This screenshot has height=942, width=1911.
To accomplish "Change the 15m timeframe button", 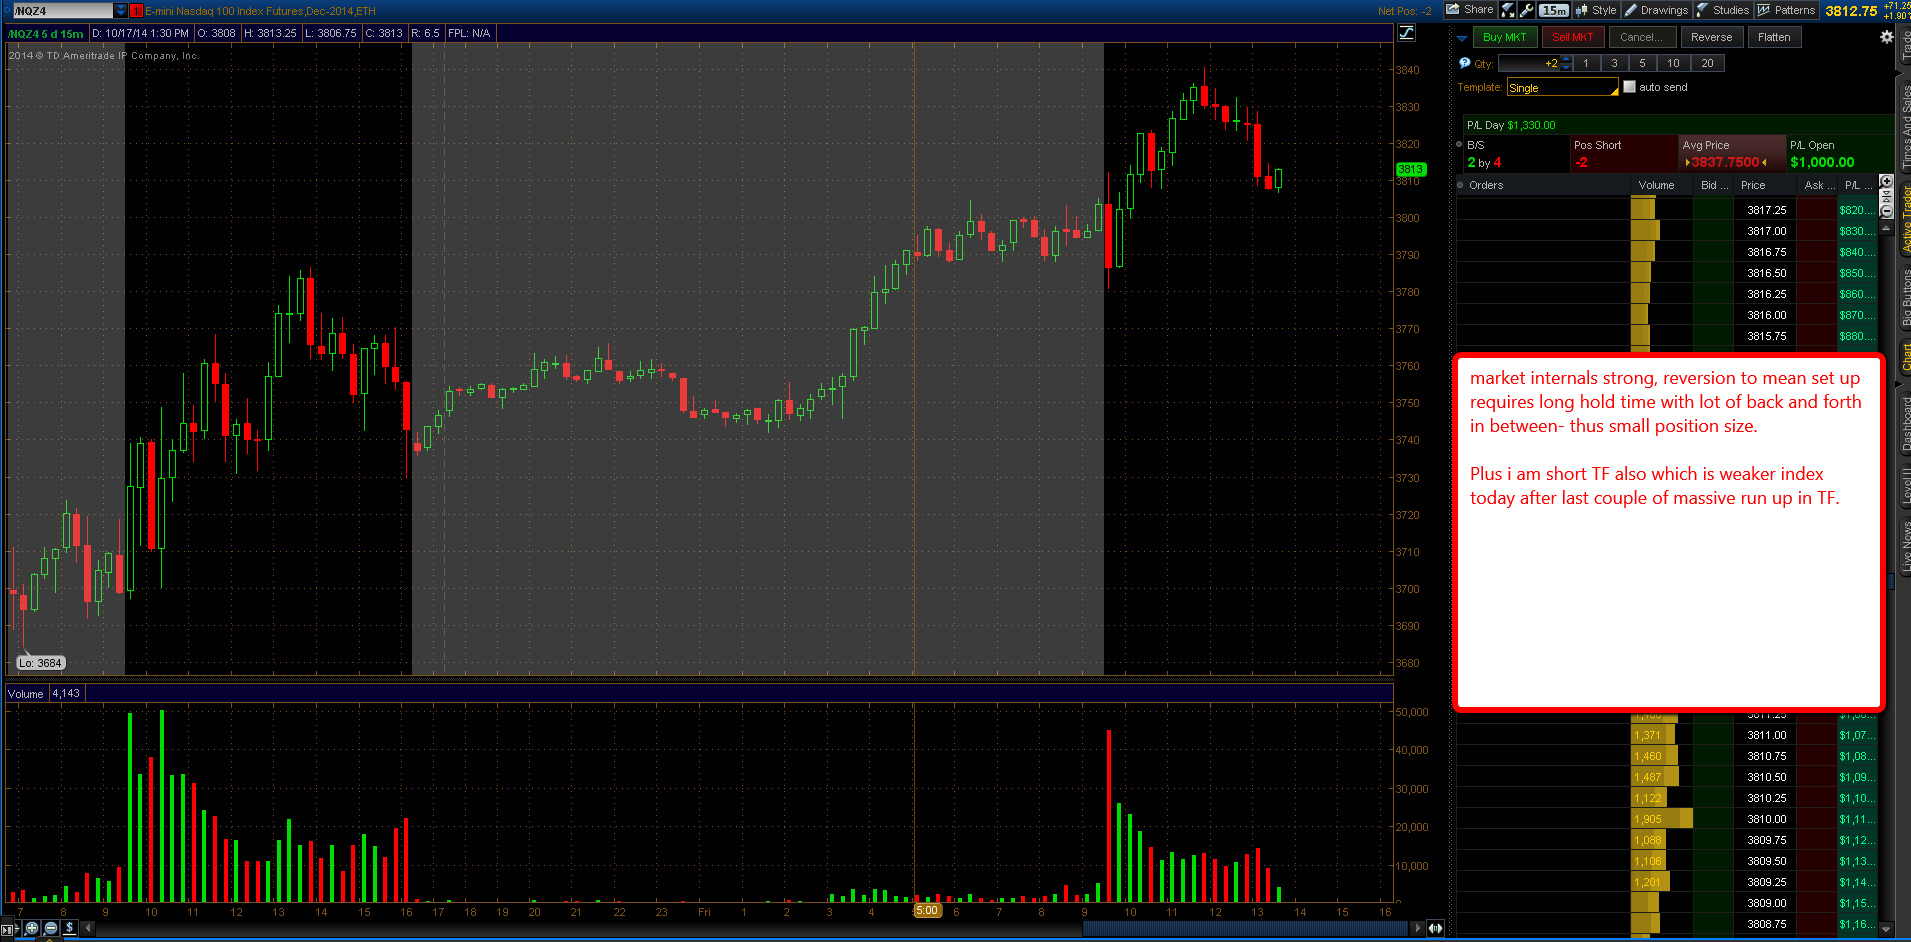I will tap(1554, 10).
